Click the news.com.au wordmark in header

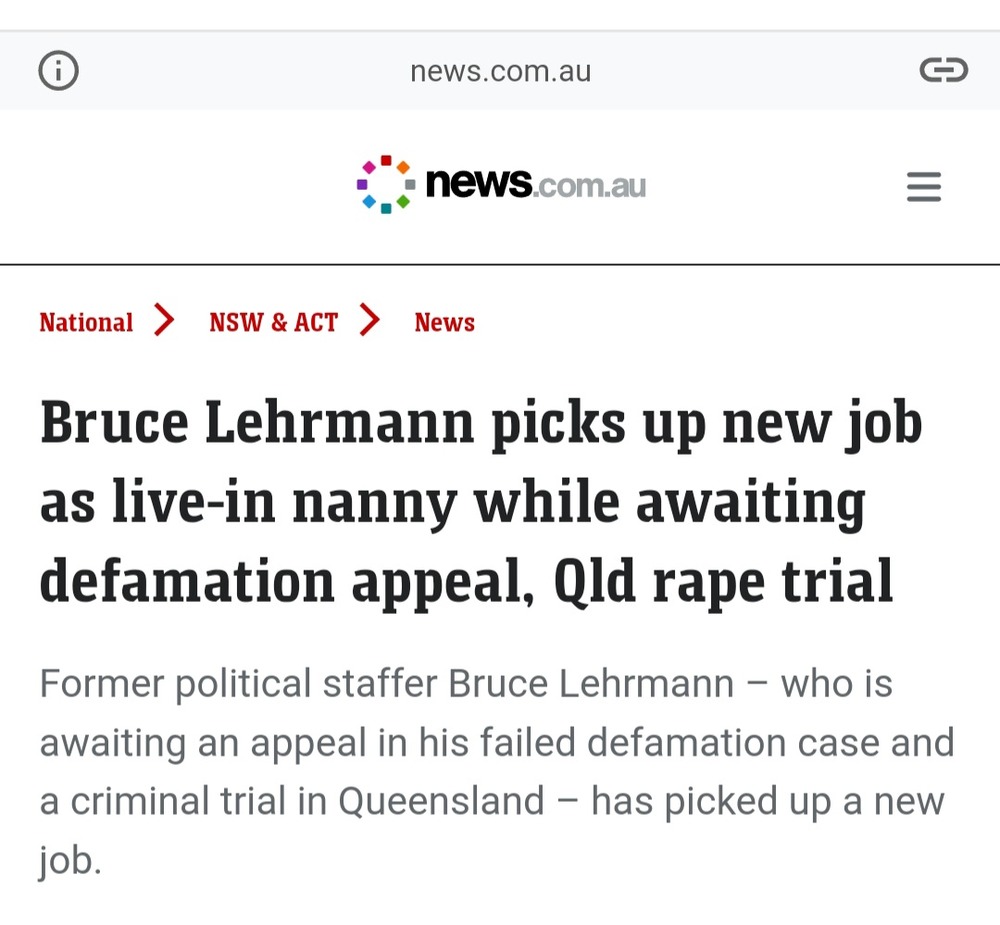(x=536, y=184)
